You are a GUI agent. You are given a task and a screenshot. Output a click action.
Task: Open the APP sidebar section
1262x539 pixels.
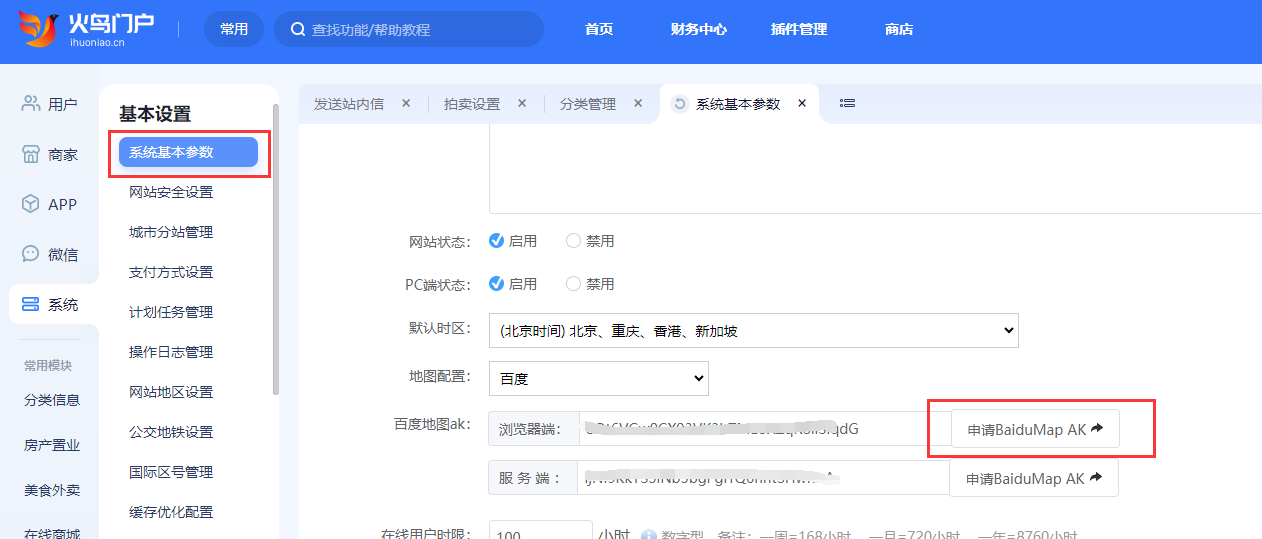(49, 204)
